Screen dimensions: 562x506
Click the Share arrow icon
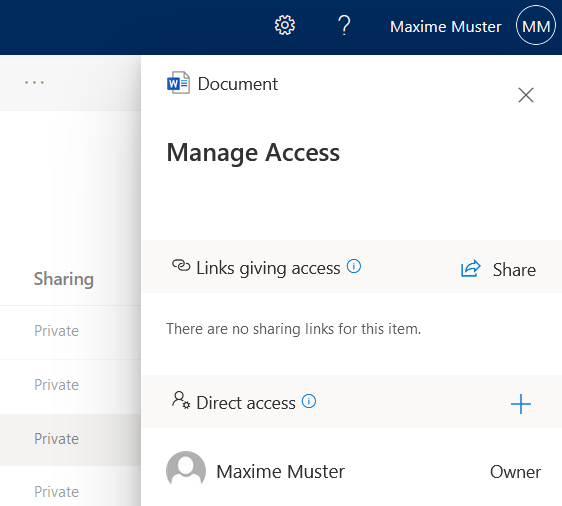470,269
